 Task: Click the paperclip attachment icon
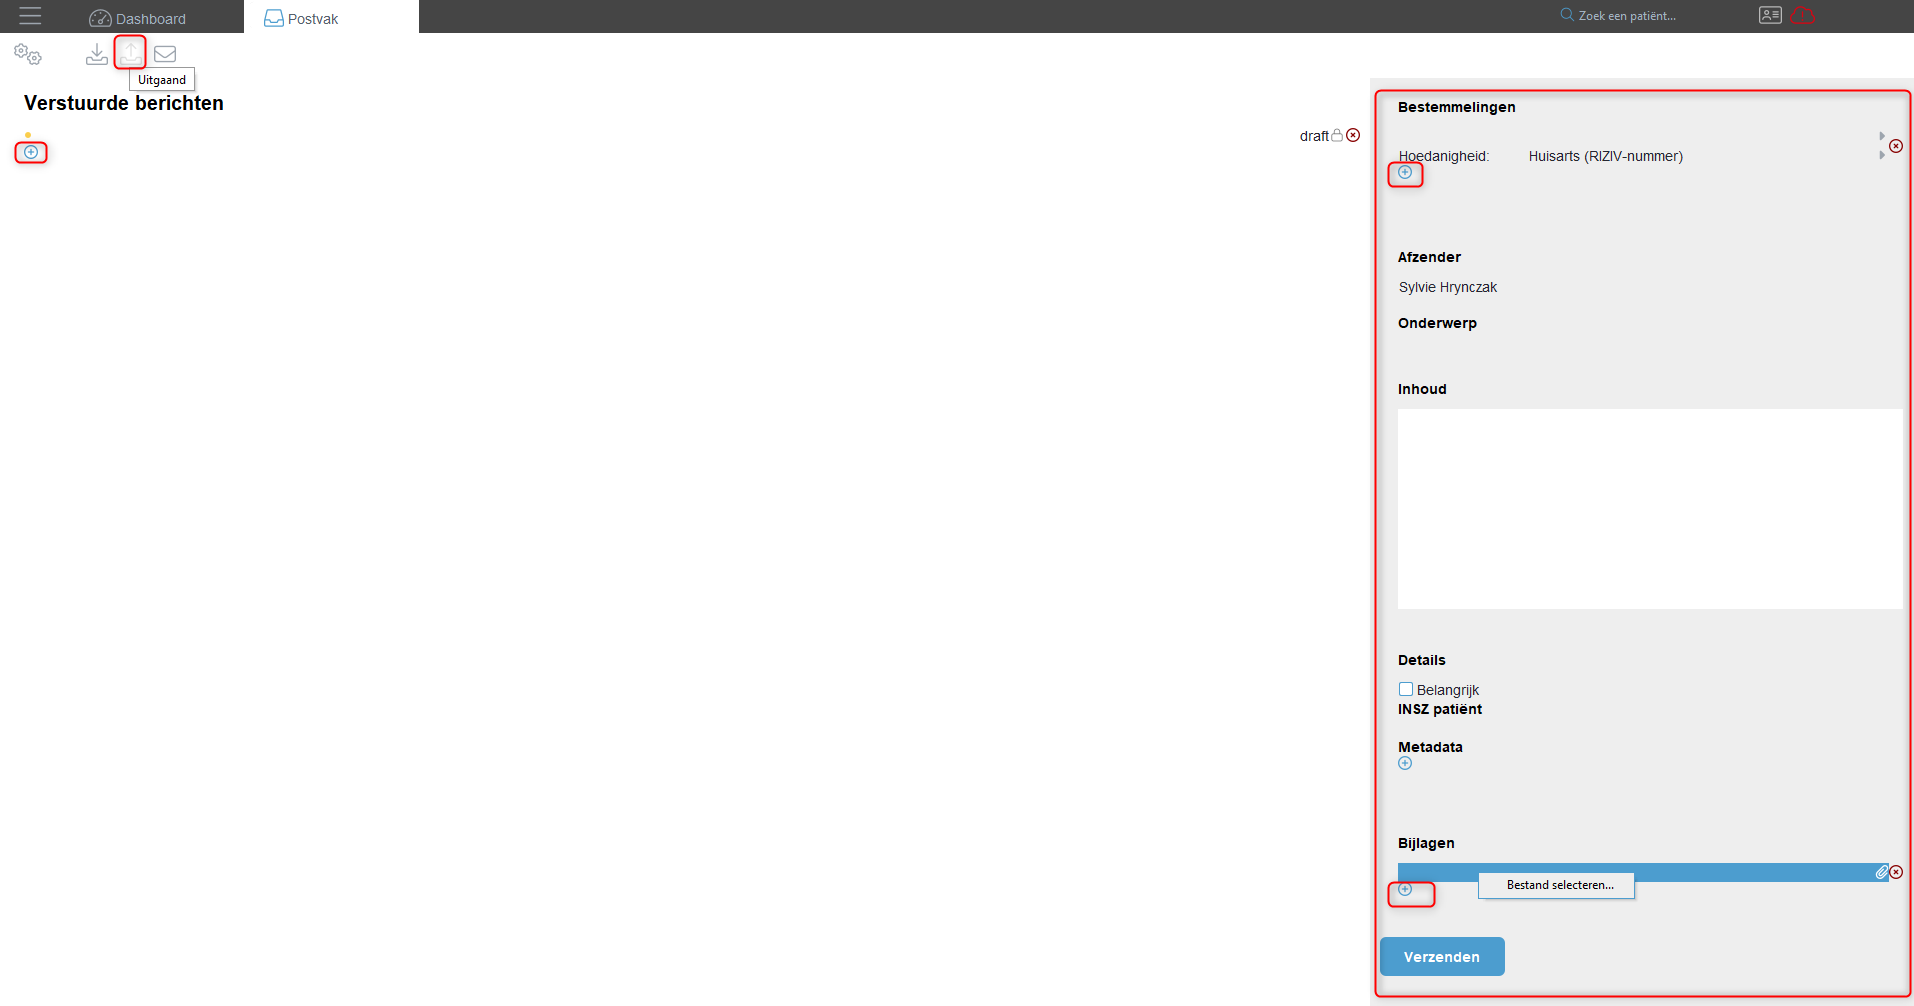(x=1881, y=872)
